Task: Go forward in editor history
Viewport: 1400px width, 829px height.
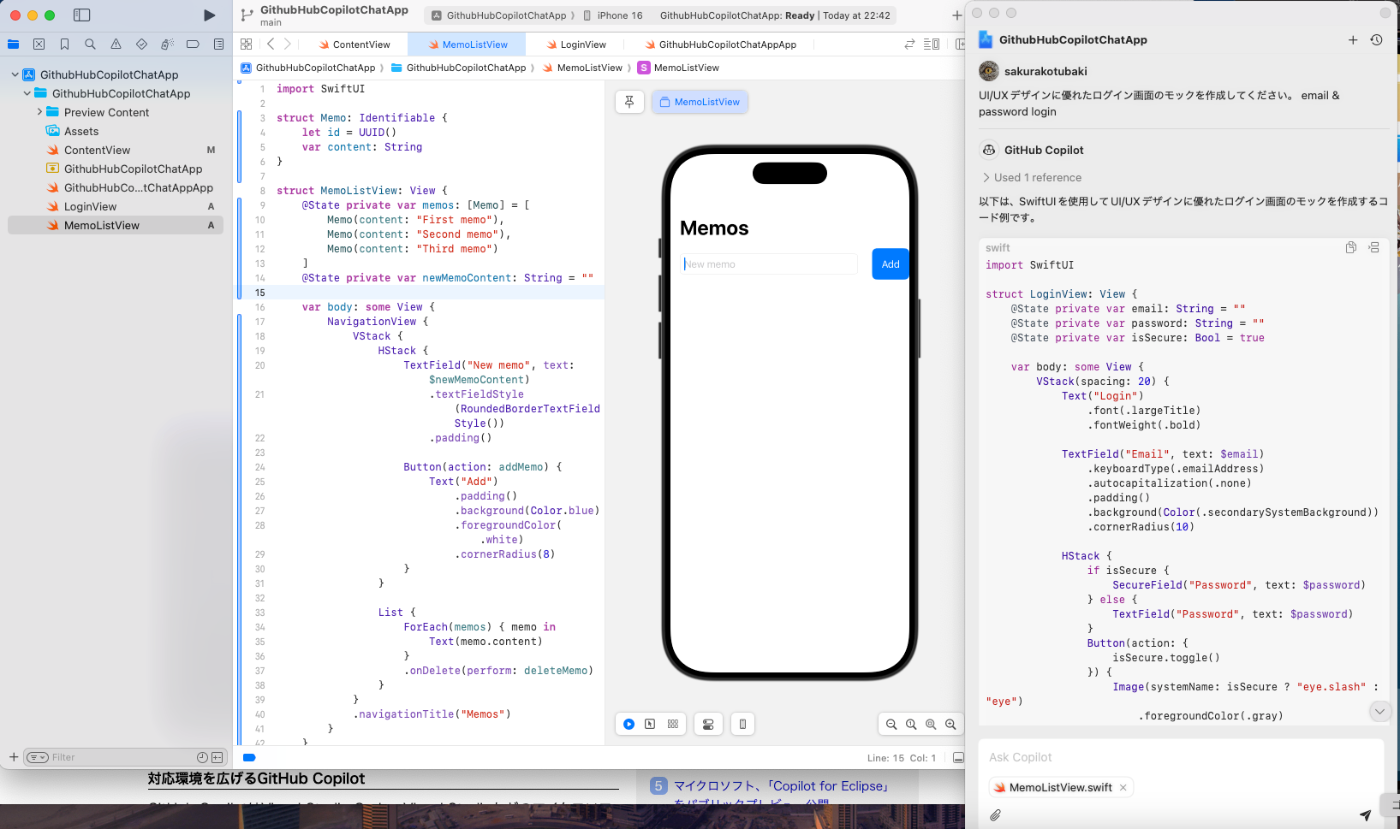Action: (x=288, y=44)
